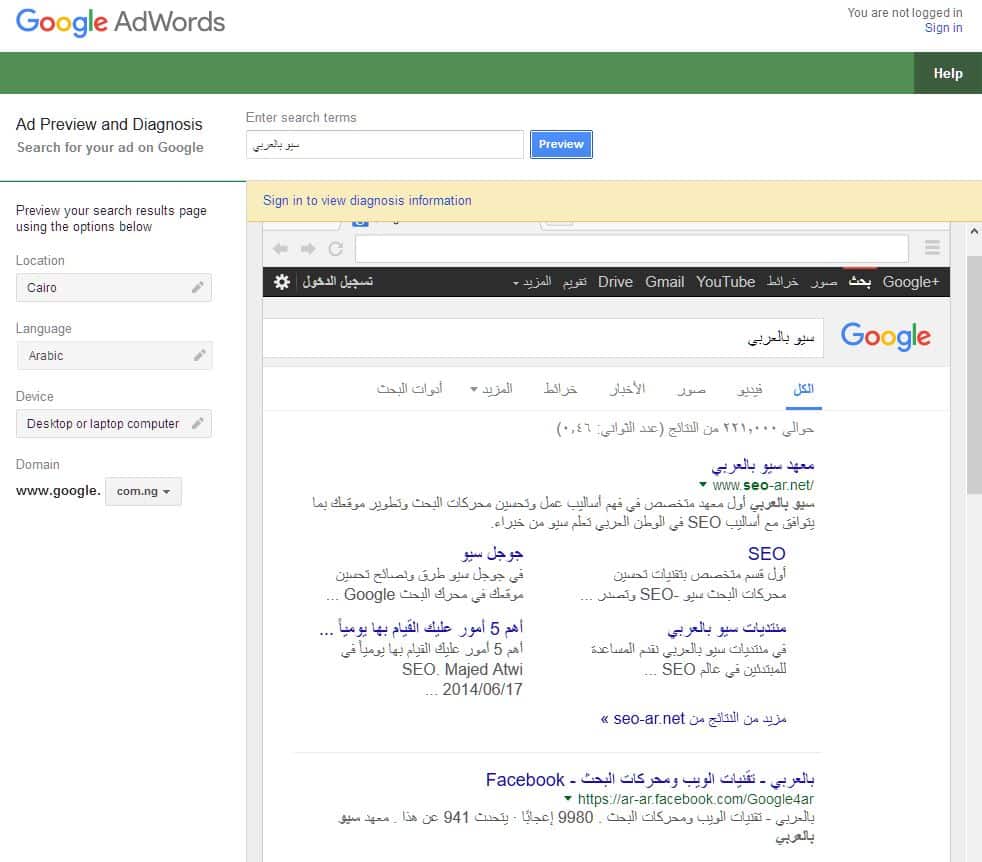
Task: Click the preview vertical scrollbar thumb
Action: point(974,375)
